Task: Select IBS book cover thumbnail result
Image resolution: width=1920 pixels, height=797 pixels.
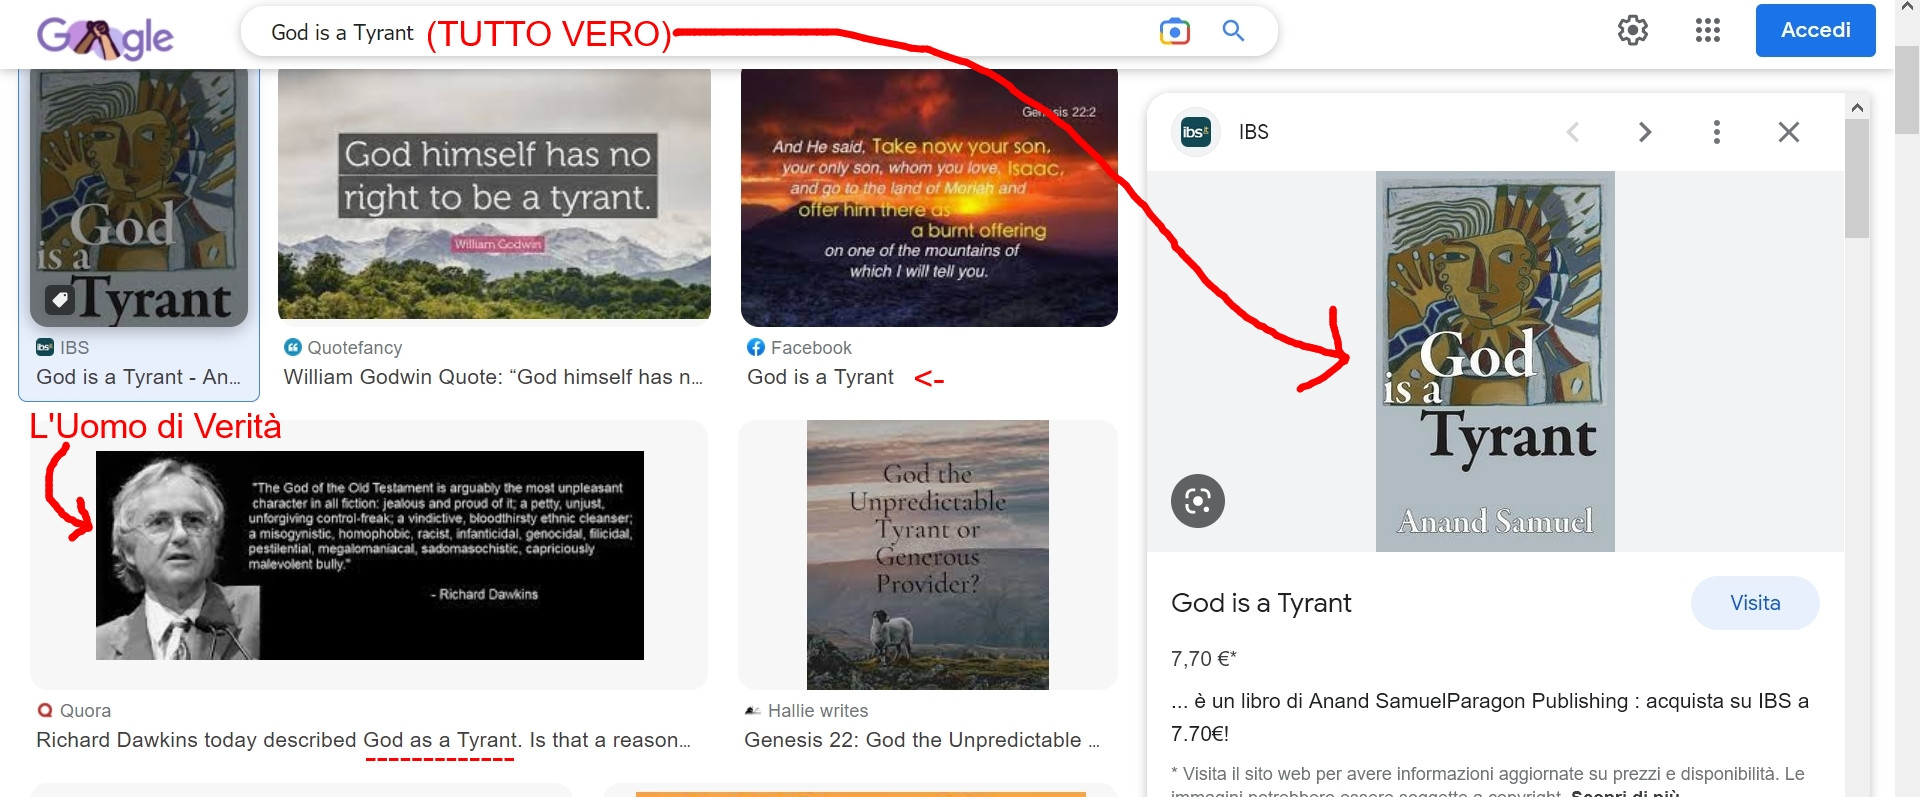Action: [x=139, y=198]
